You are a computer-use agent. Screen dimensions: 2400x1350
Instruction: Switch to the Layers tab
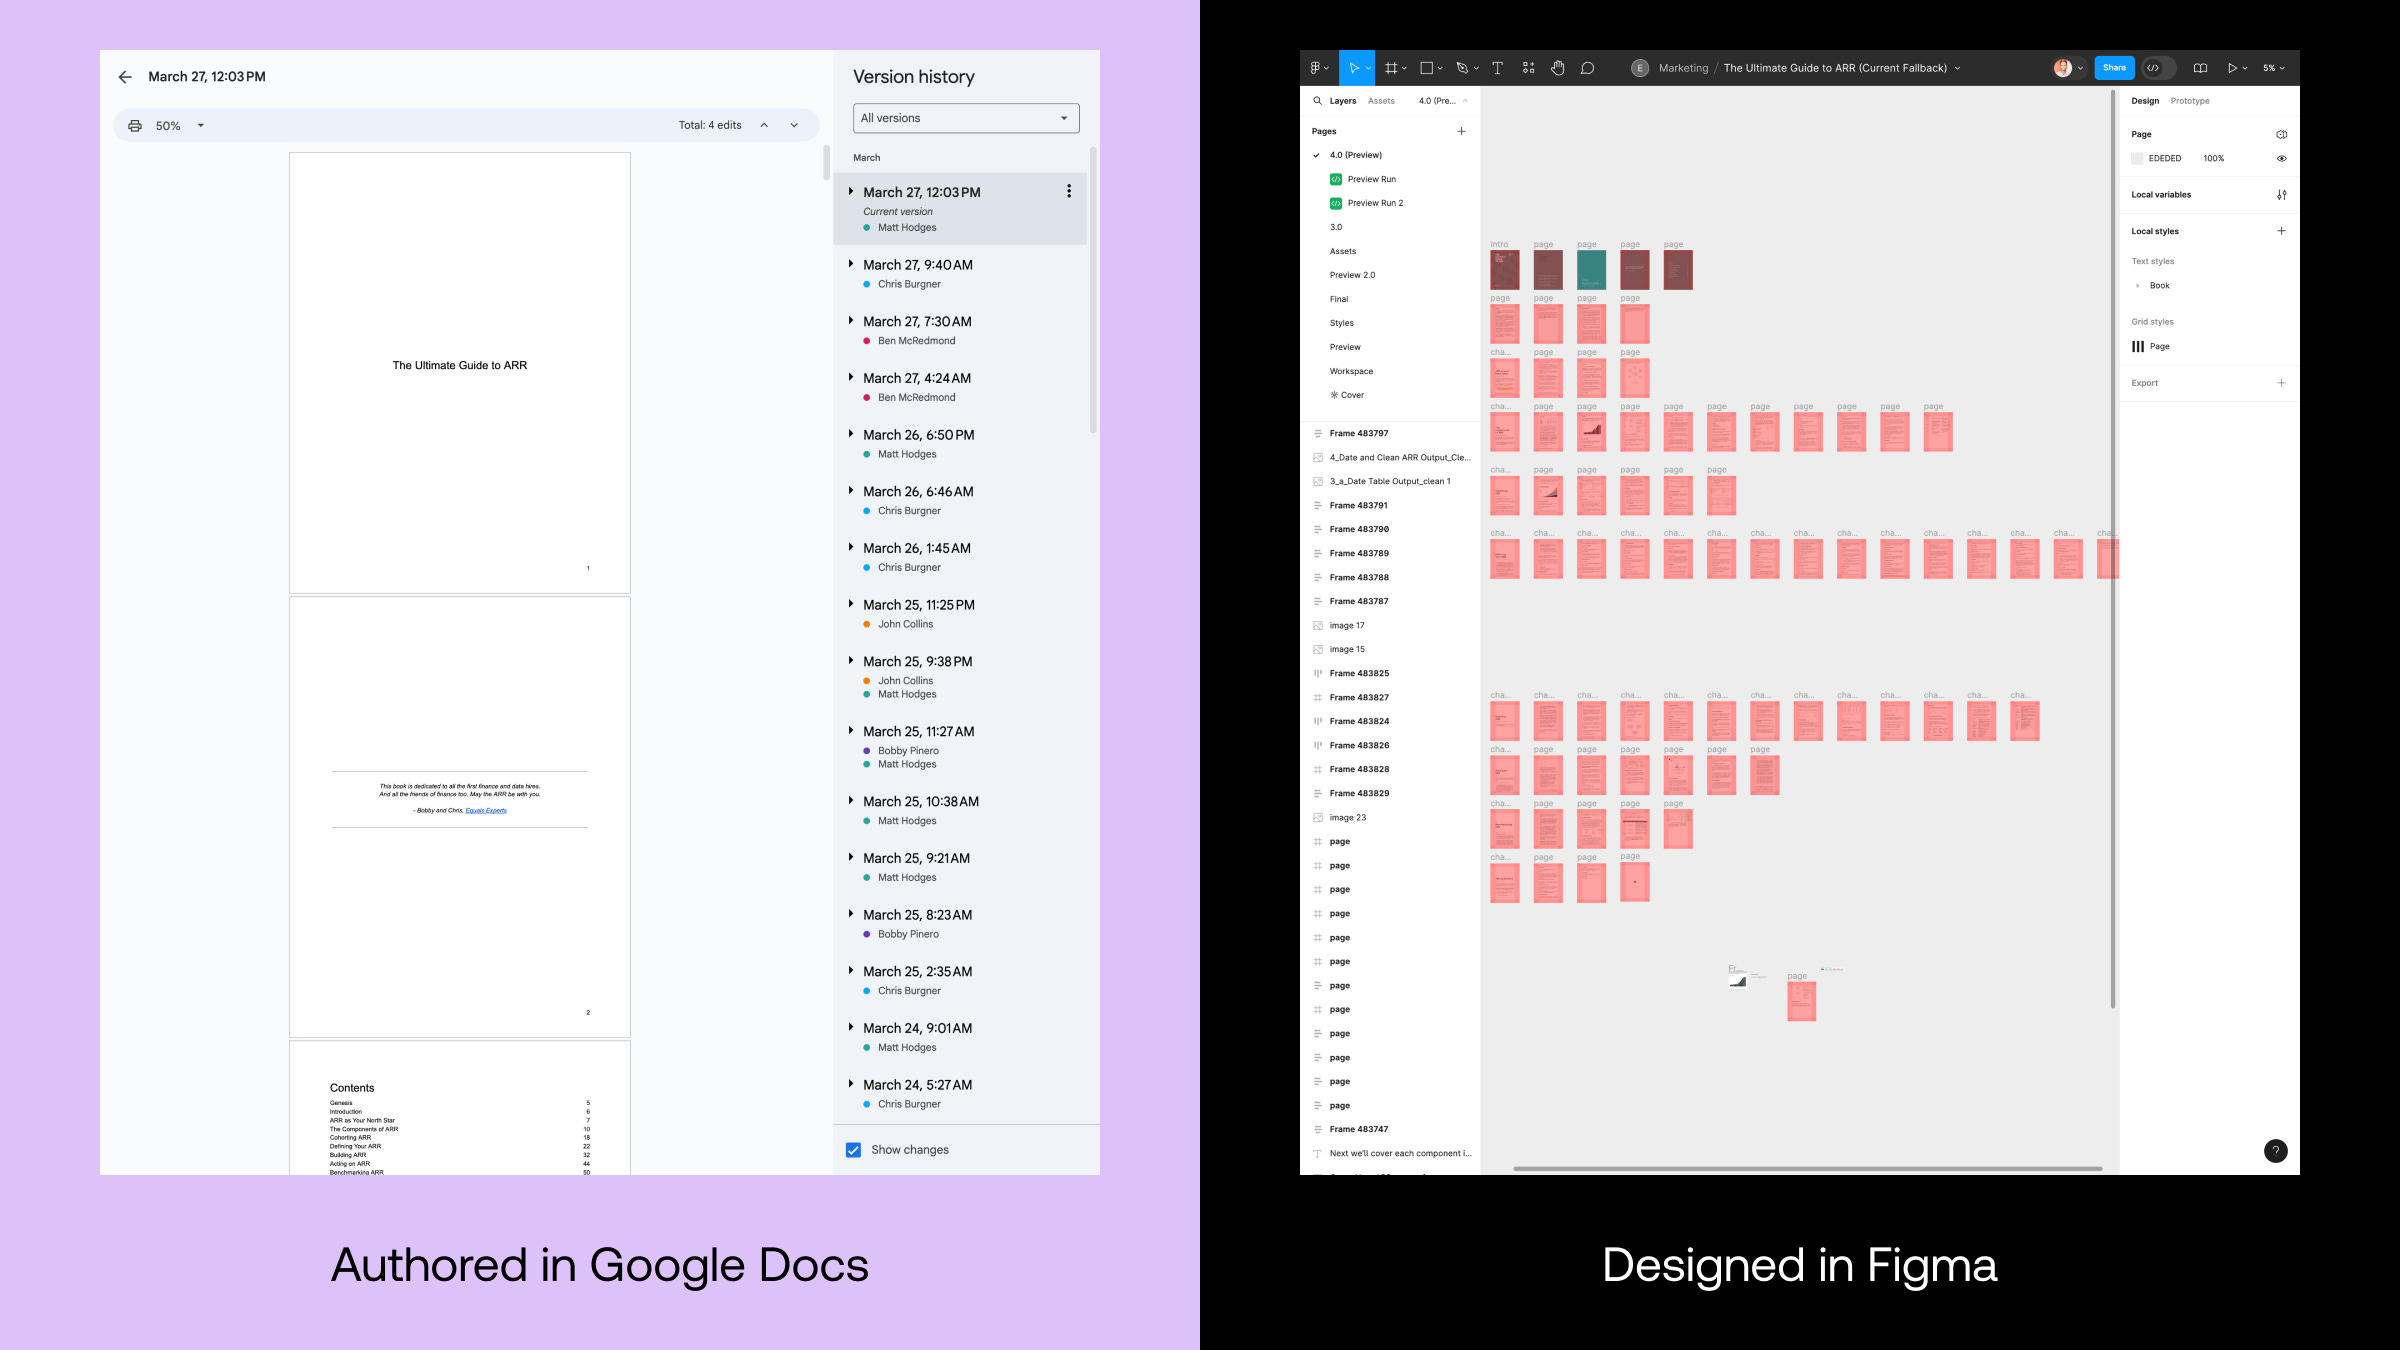(1343, 101)
